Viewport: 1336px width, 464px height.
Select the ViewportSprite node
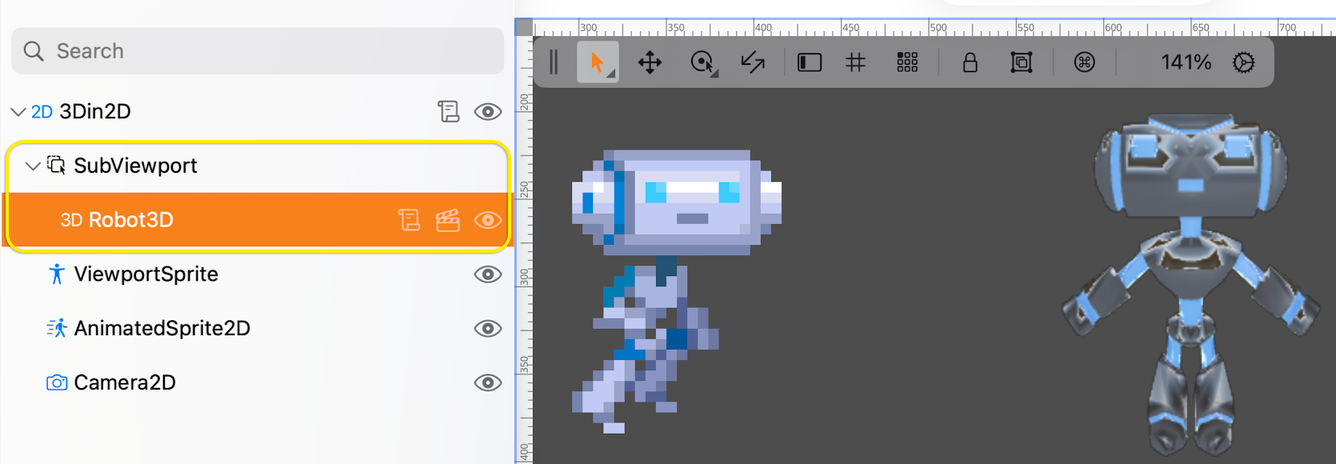(x=146, y=274)
